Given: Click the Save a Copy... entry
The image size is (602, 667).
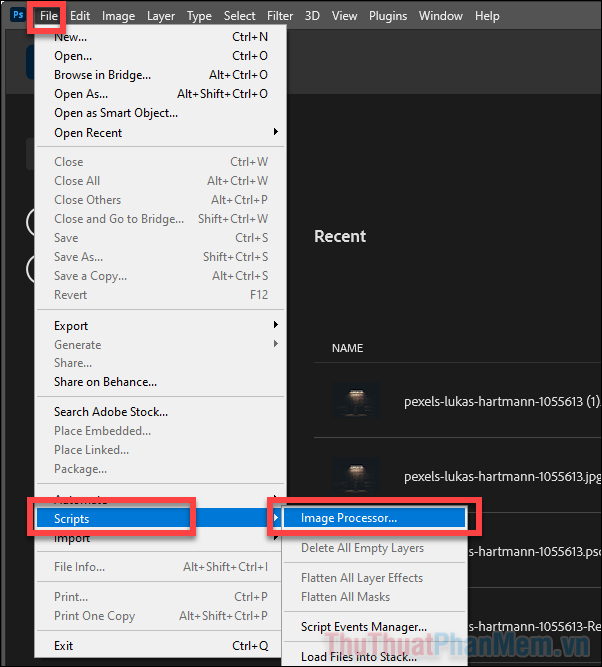Looking at the screenshot, I should coord(161,276).
